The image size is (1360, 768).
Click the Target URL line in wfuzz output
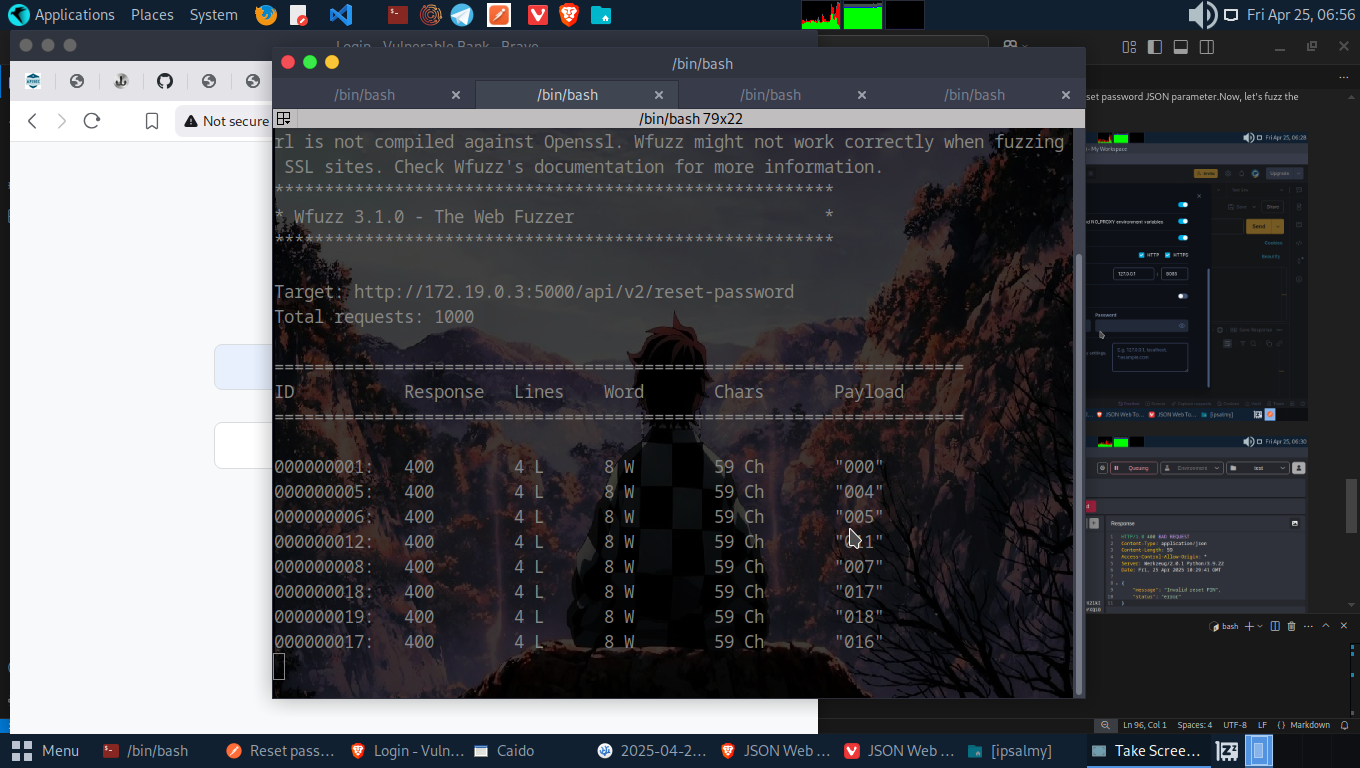[534, 292]
